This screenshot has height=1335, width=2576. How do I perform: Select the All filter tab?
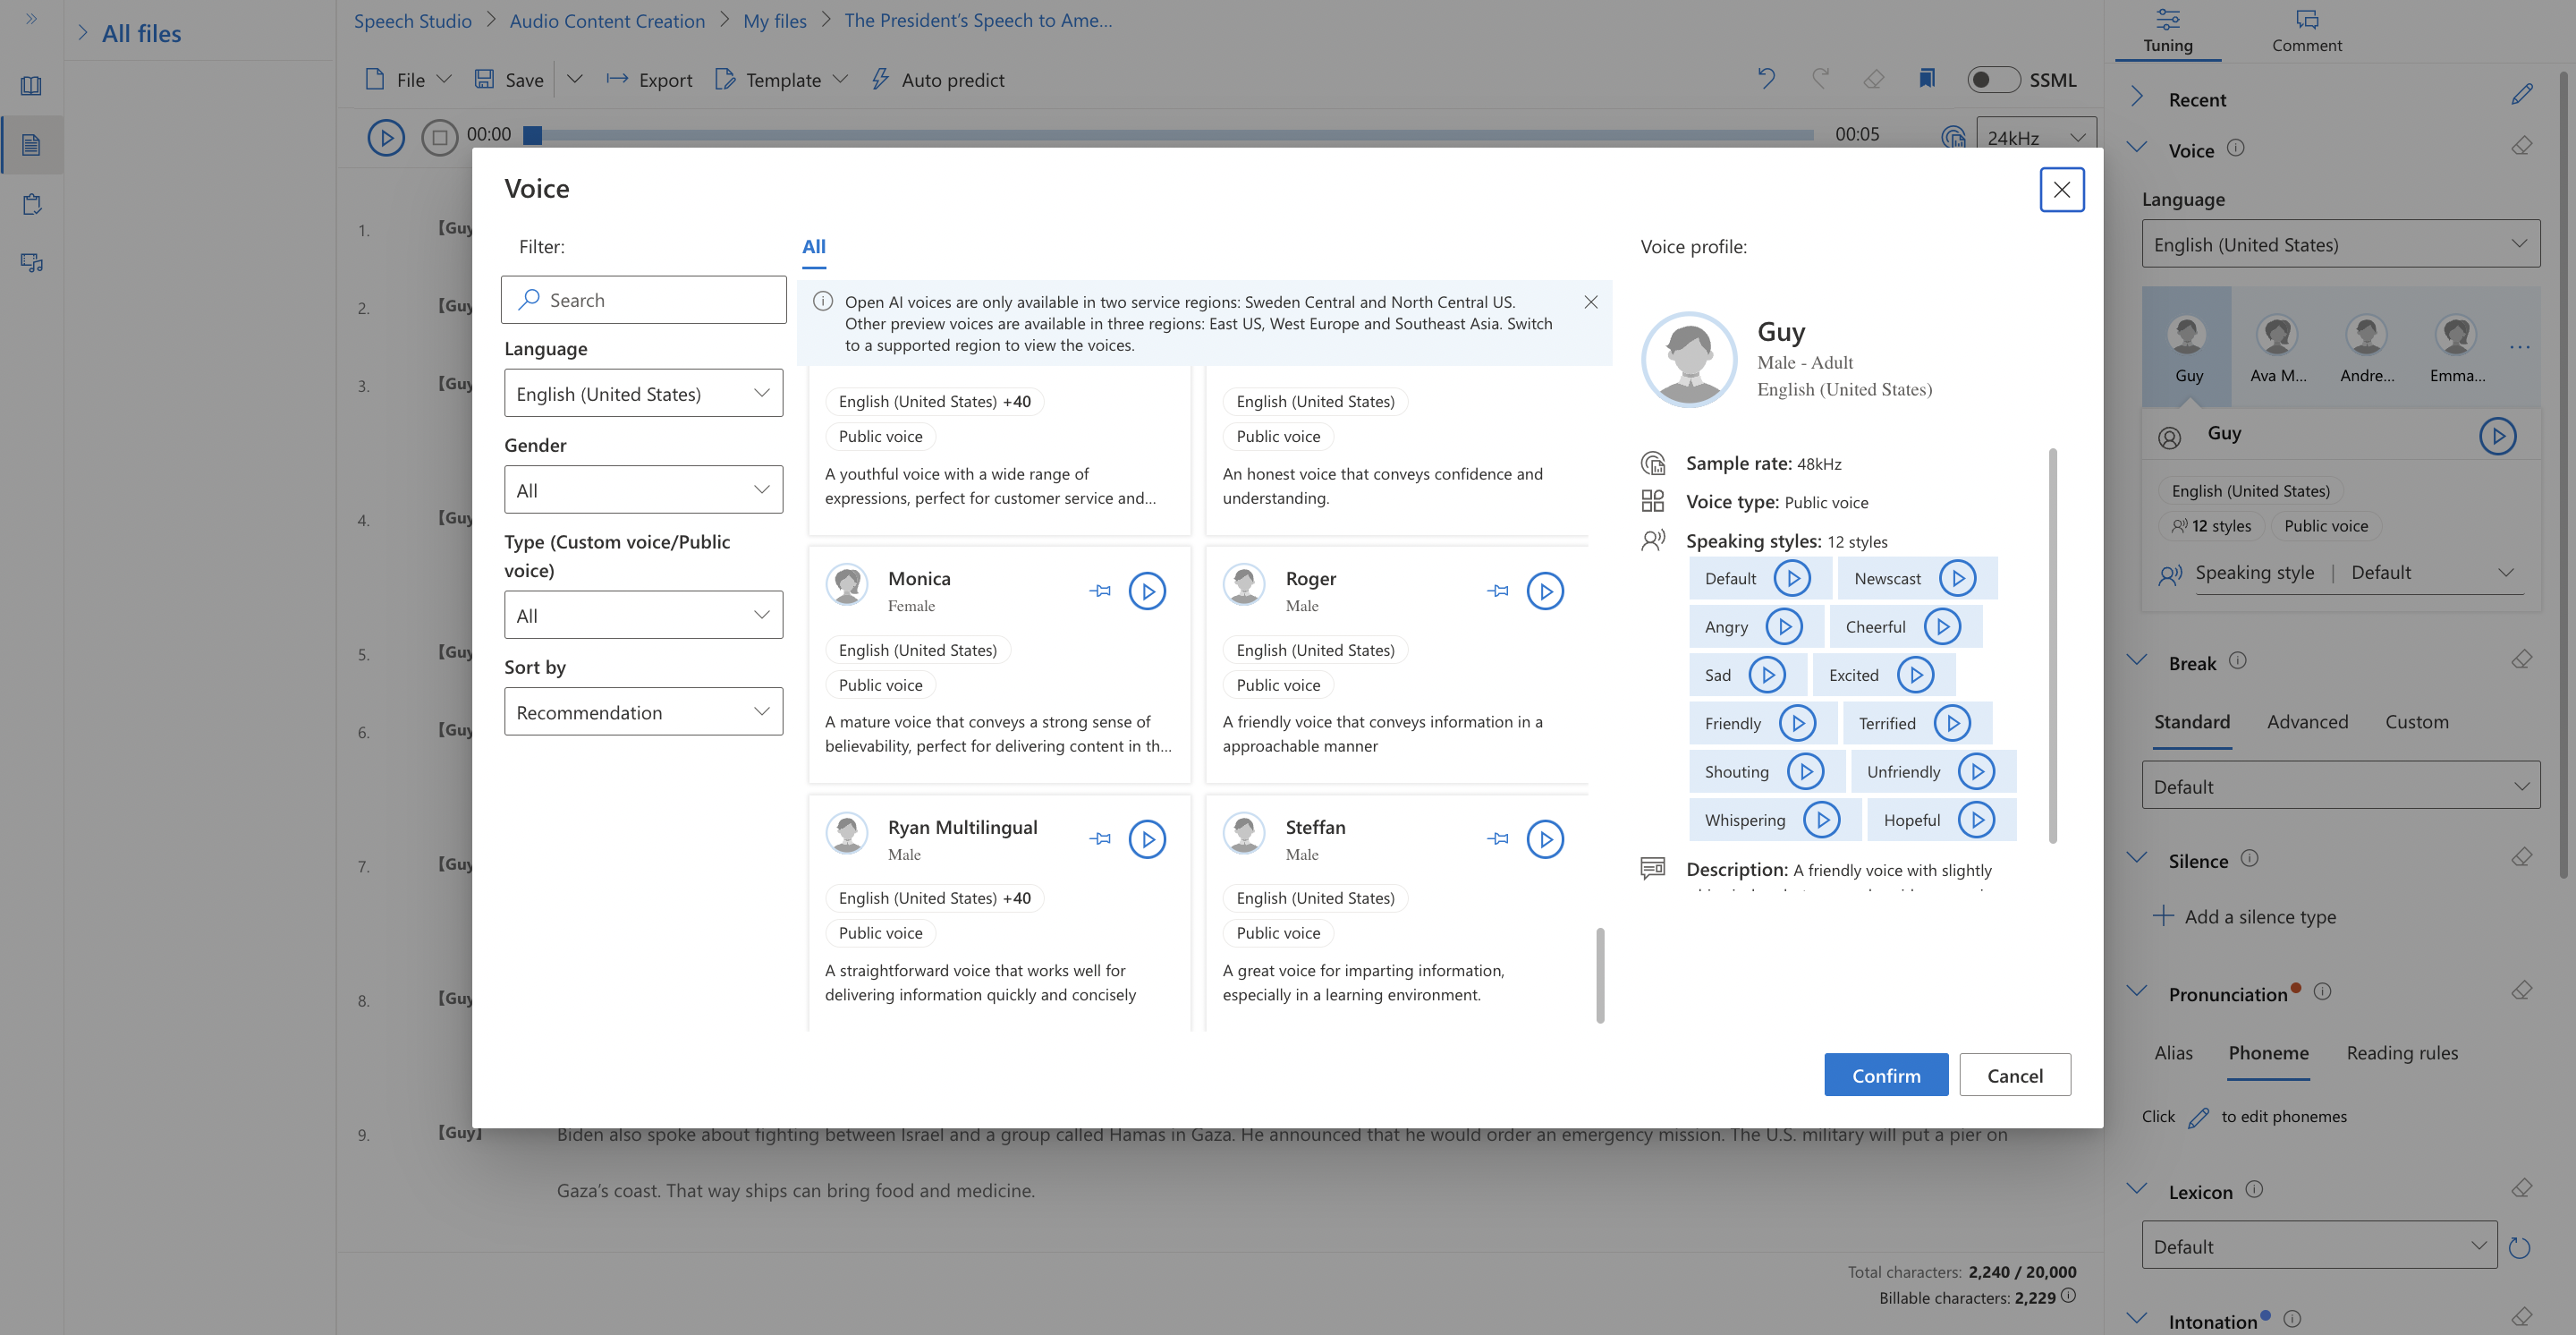pyautogui.click(x=813, y=247)
